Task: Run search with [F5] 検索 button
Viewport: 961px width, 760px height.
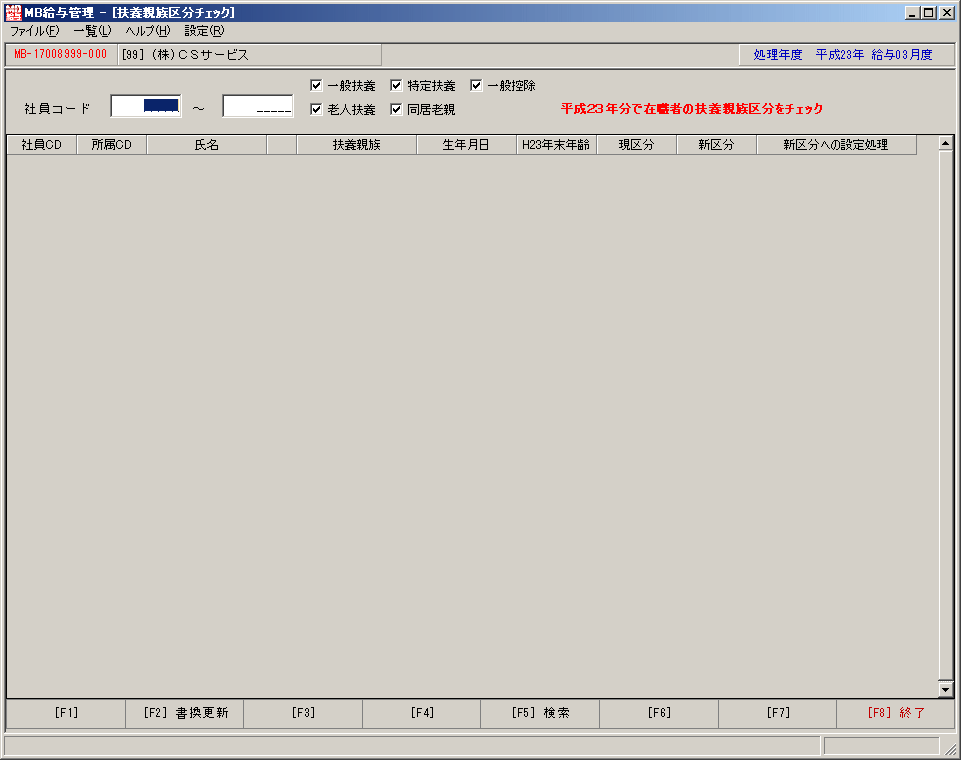Action: [x=541, y=713]
